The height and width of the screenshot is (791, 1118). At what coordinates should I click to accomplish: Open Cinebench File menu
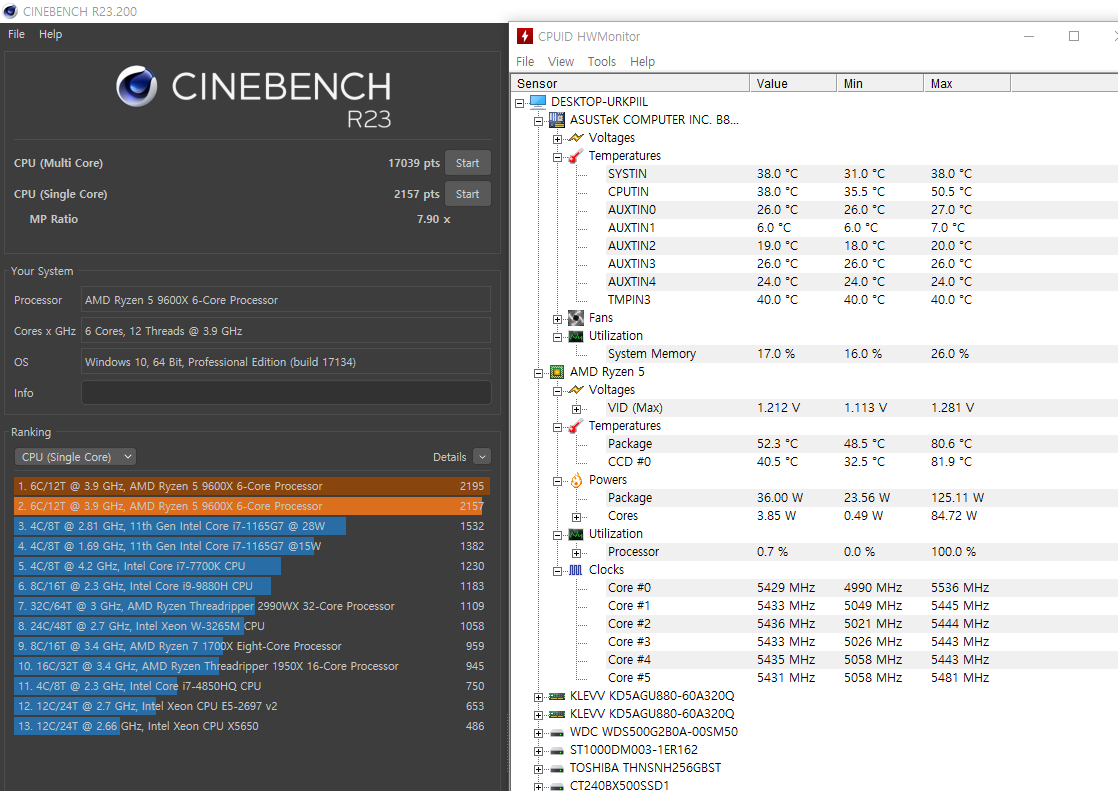pos(16,34)
